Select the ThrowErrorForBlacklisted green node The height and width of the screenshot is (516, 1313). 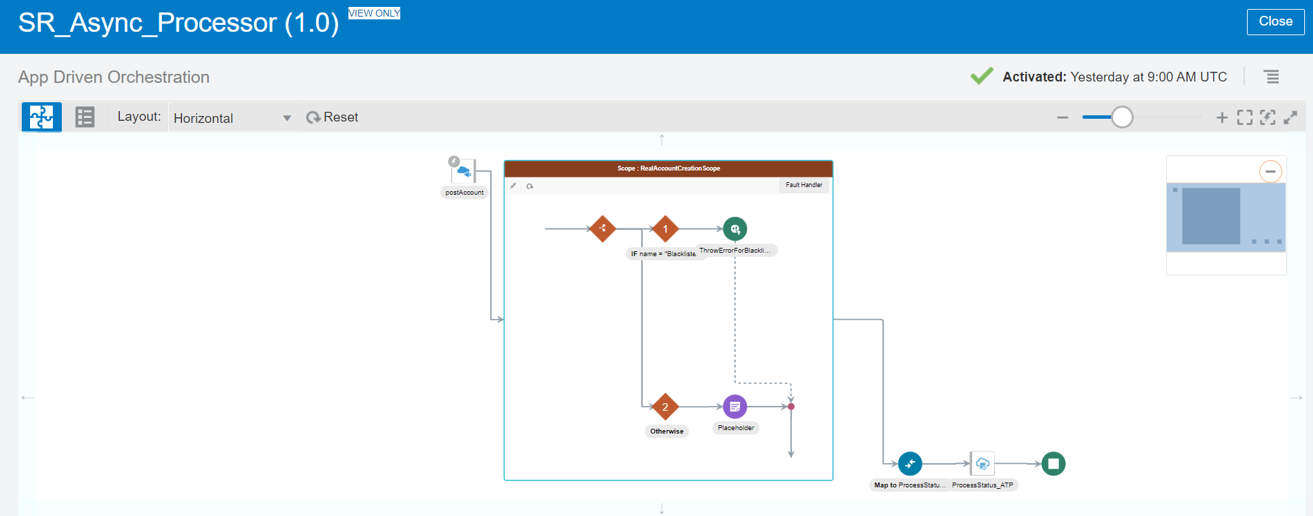tap(735, 229)
